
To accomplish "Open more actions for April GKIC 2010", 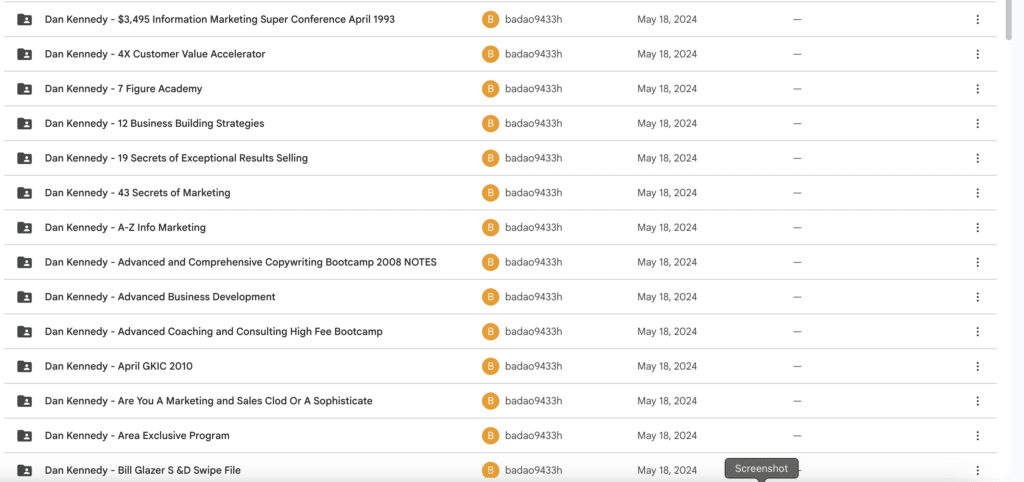I will point(977,366).
